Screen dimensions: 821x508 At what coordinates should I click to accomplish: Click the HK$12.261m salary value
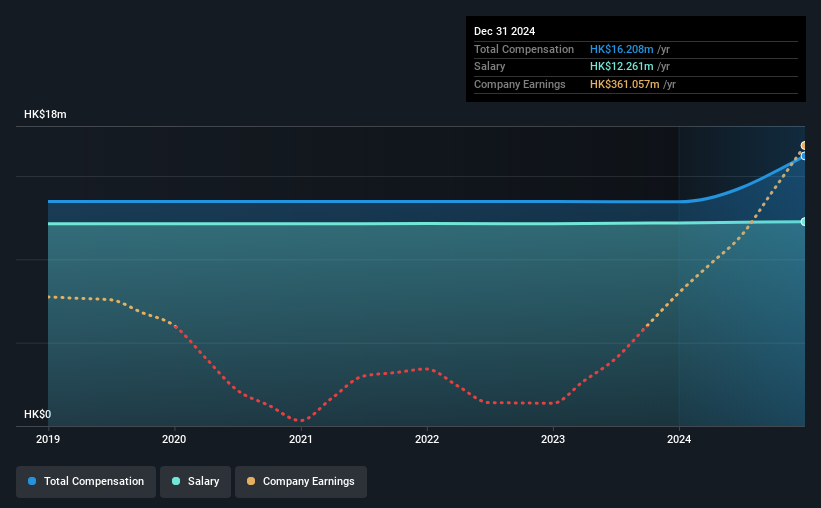pyautogui.click(x=622, y=67)
